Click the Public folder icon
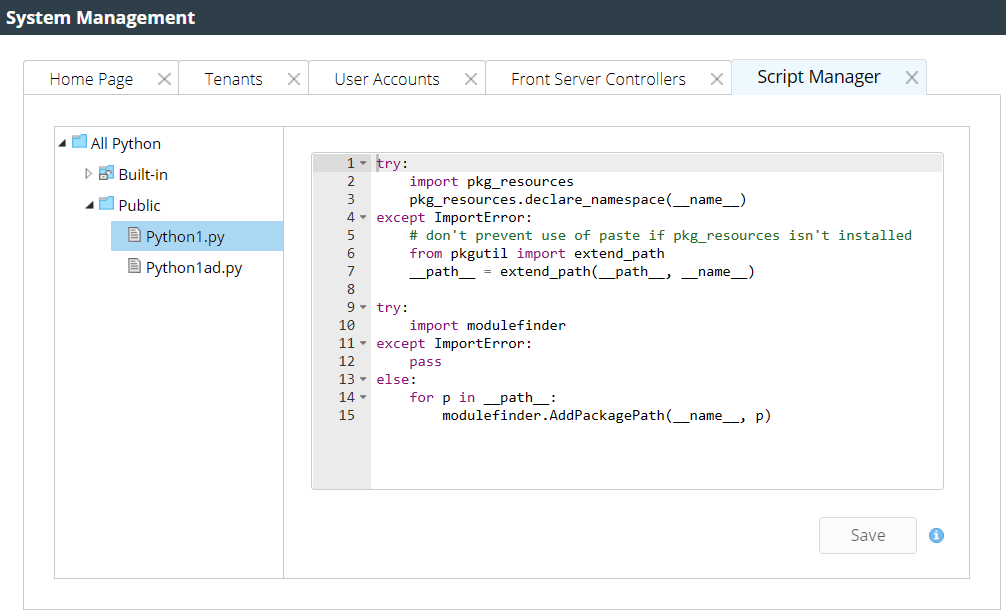 [106, 205]
